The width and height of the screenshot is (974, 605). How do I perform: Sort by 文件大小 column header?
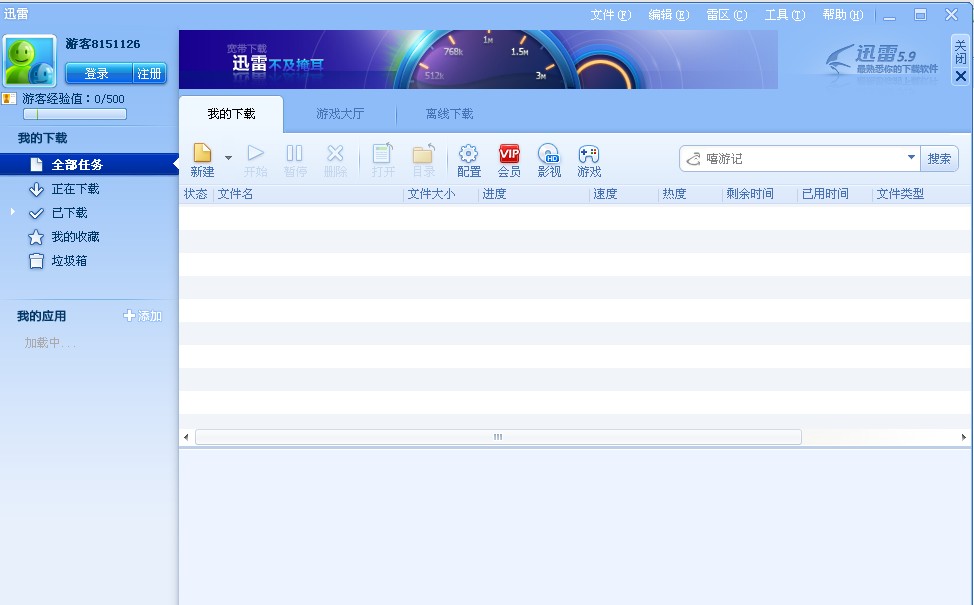[x=431, y=194]
